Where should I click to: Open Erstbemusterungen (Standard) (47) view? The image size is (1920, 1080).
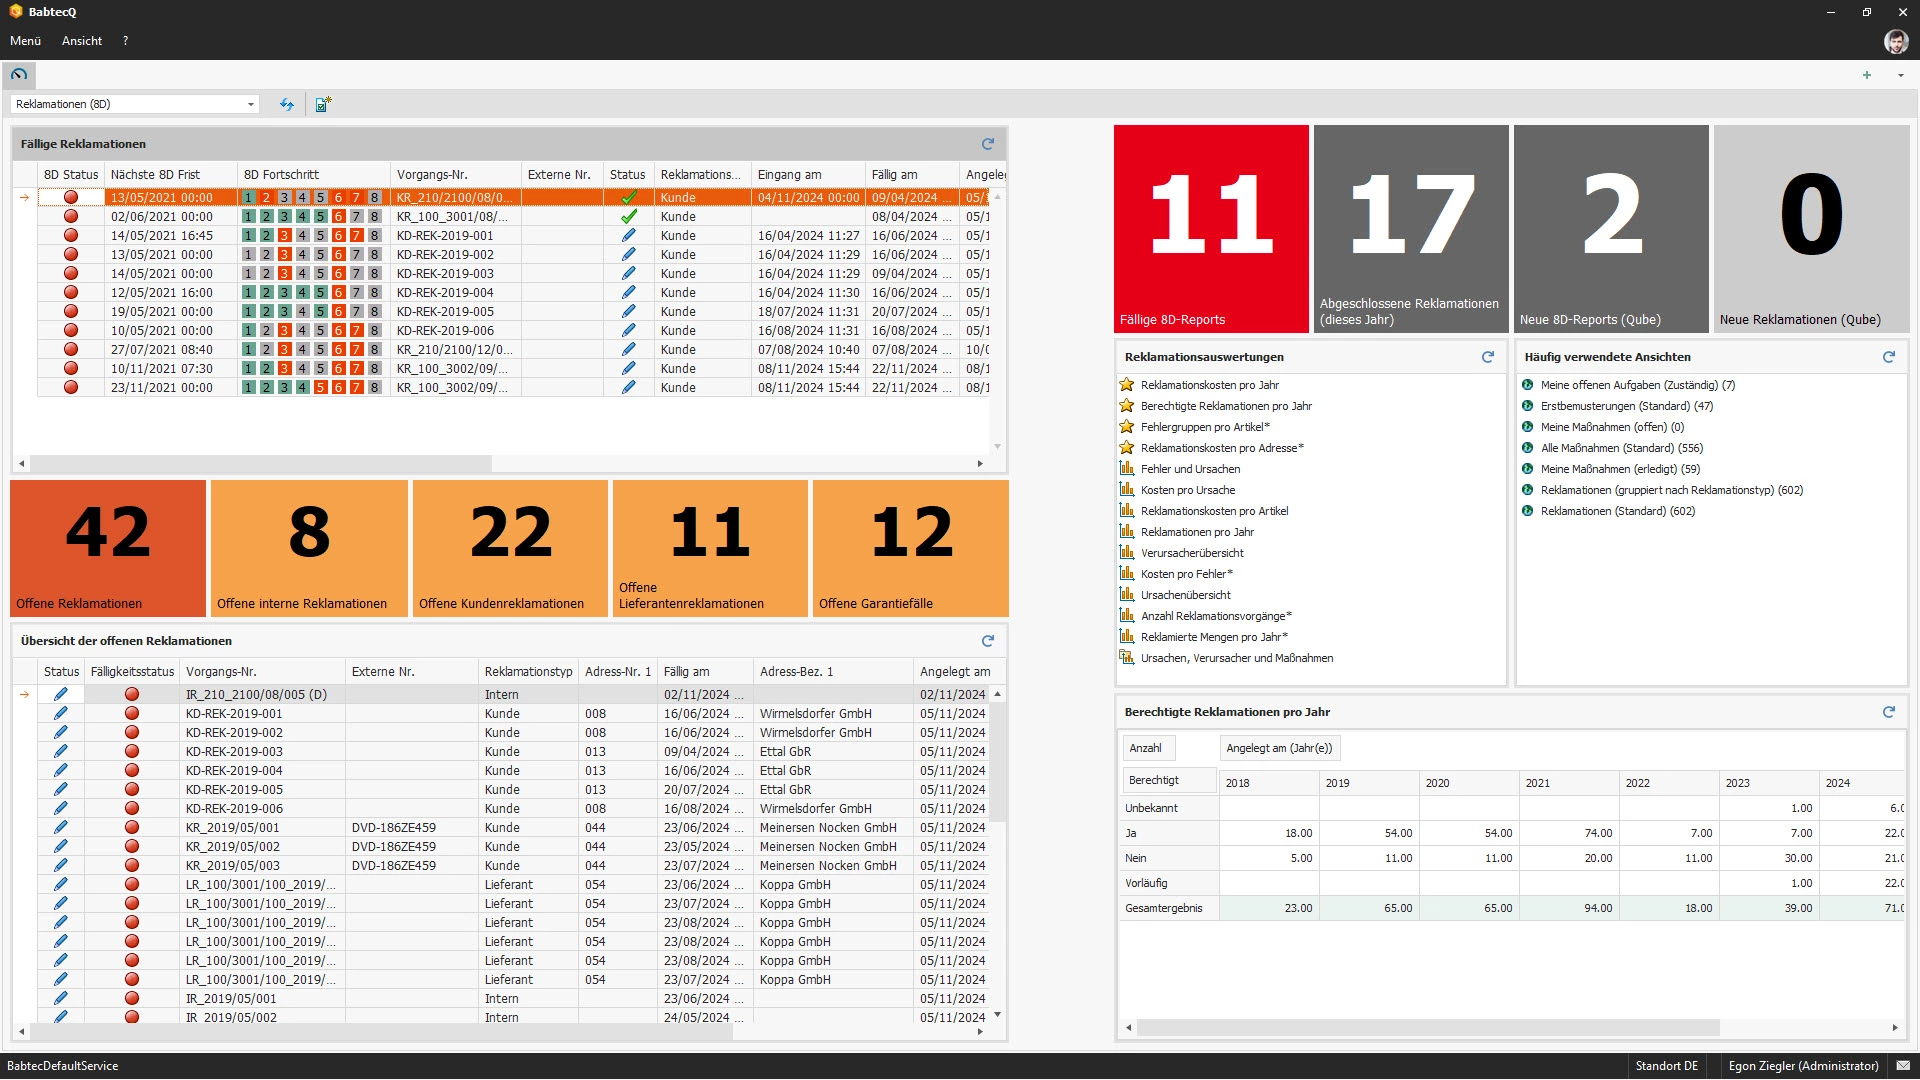(1627, 406)
